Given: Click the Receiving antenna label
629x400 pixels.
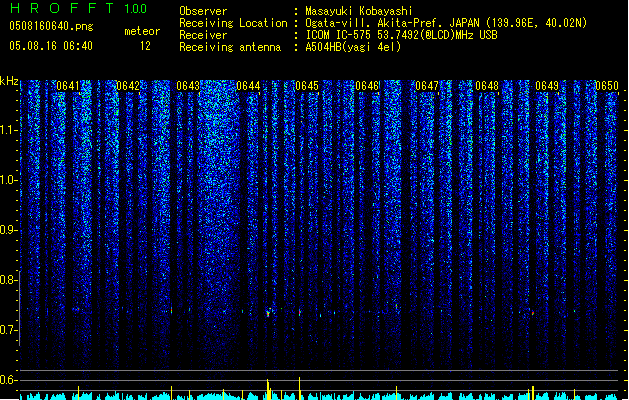Looking at the screenshot, I should (x=230, y=47).
